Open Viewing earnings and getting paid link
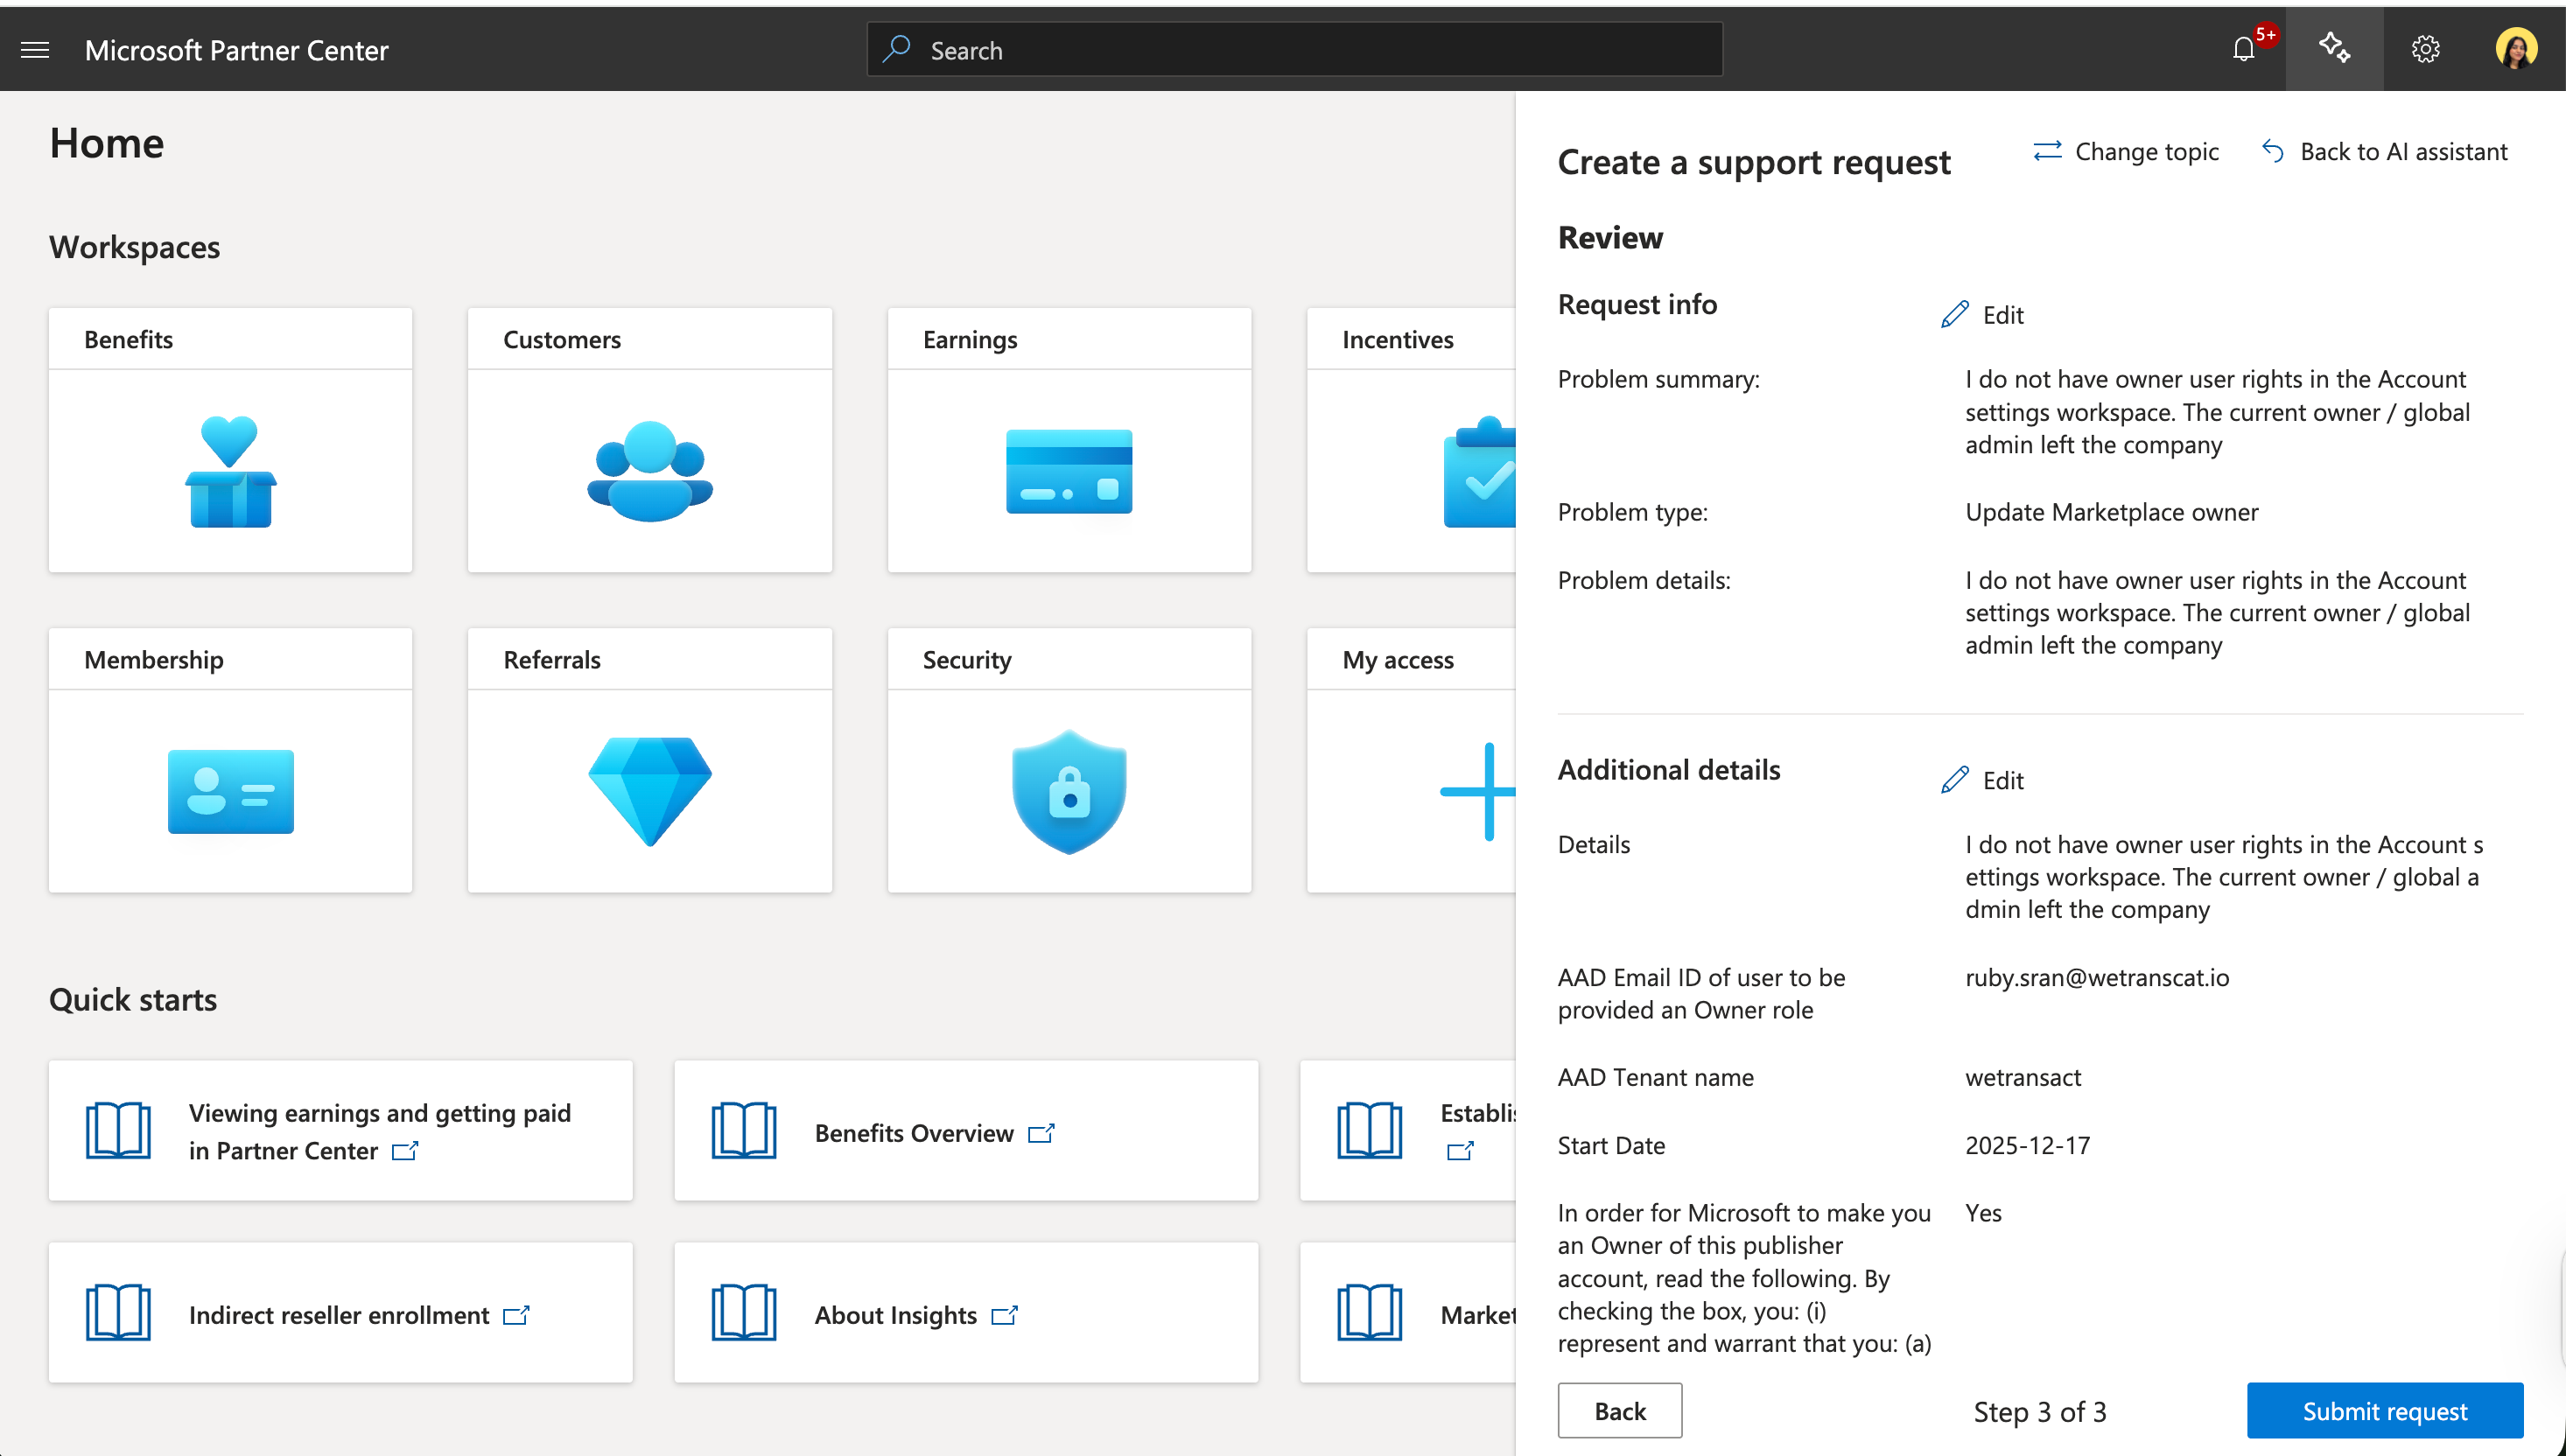 tap(380, 1132)
